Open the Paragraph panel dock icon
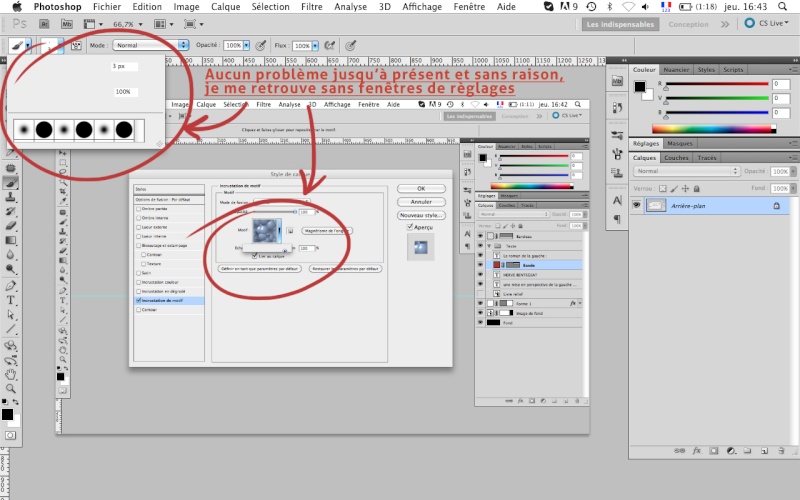The width and height of the screenshot is (800, 500). (617, 218)
